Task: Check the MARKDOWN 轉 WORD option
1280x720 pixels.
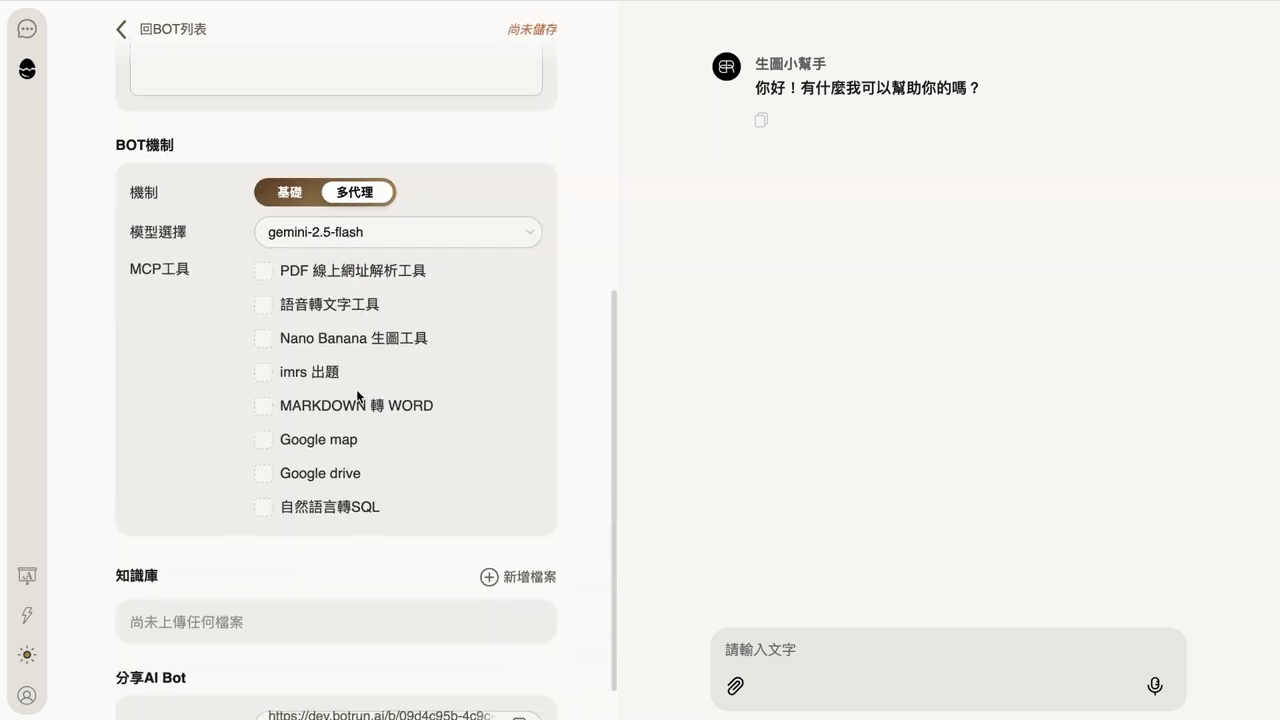Action: click(x=263, y=406)
